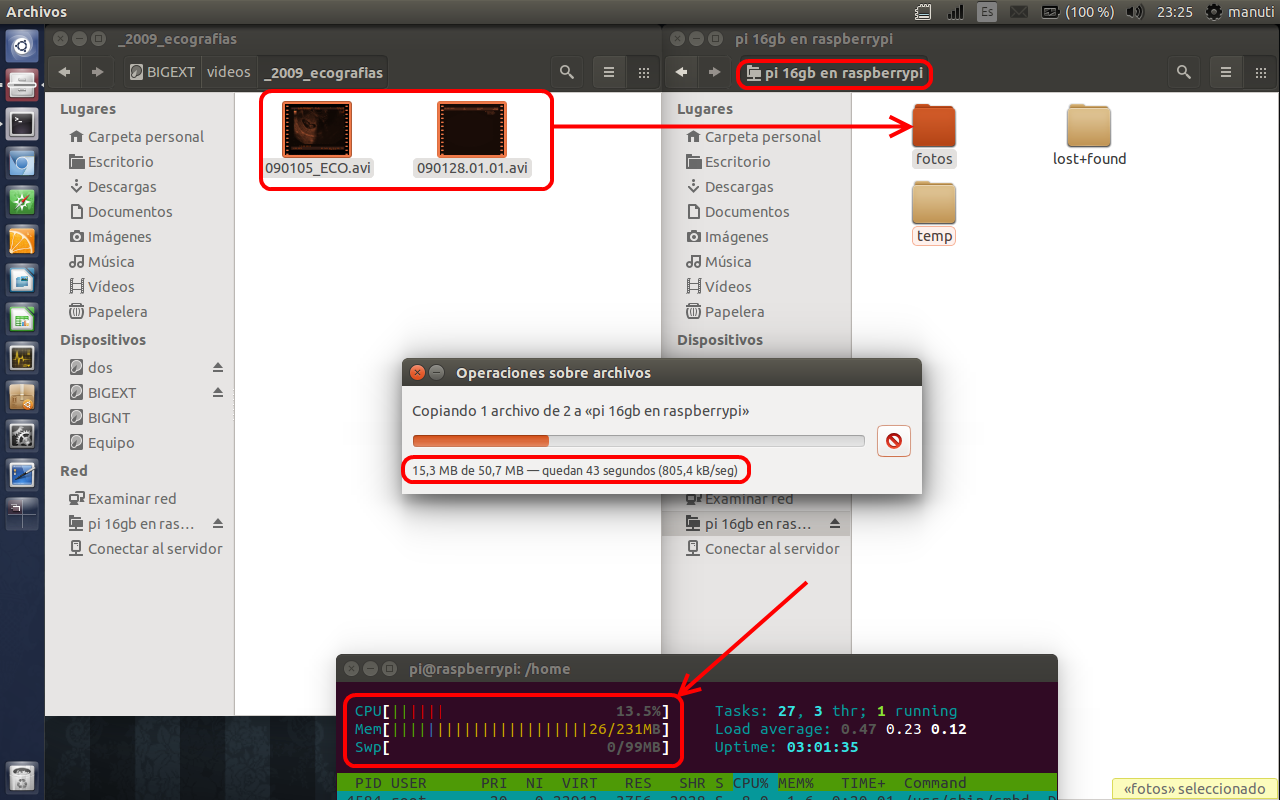Select 'videos' in path bar
Viewport: 1280px width, 800px height.
pyautogui.click(x=228, y=72)
